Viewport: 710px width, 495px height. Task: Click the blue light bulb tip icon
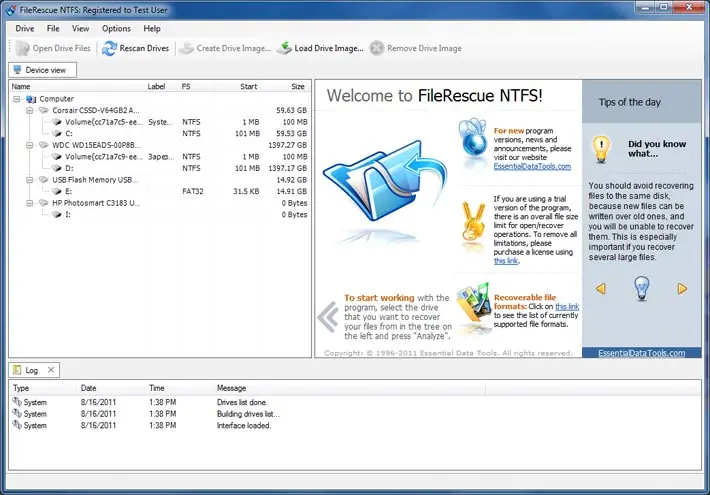(642, 288)
